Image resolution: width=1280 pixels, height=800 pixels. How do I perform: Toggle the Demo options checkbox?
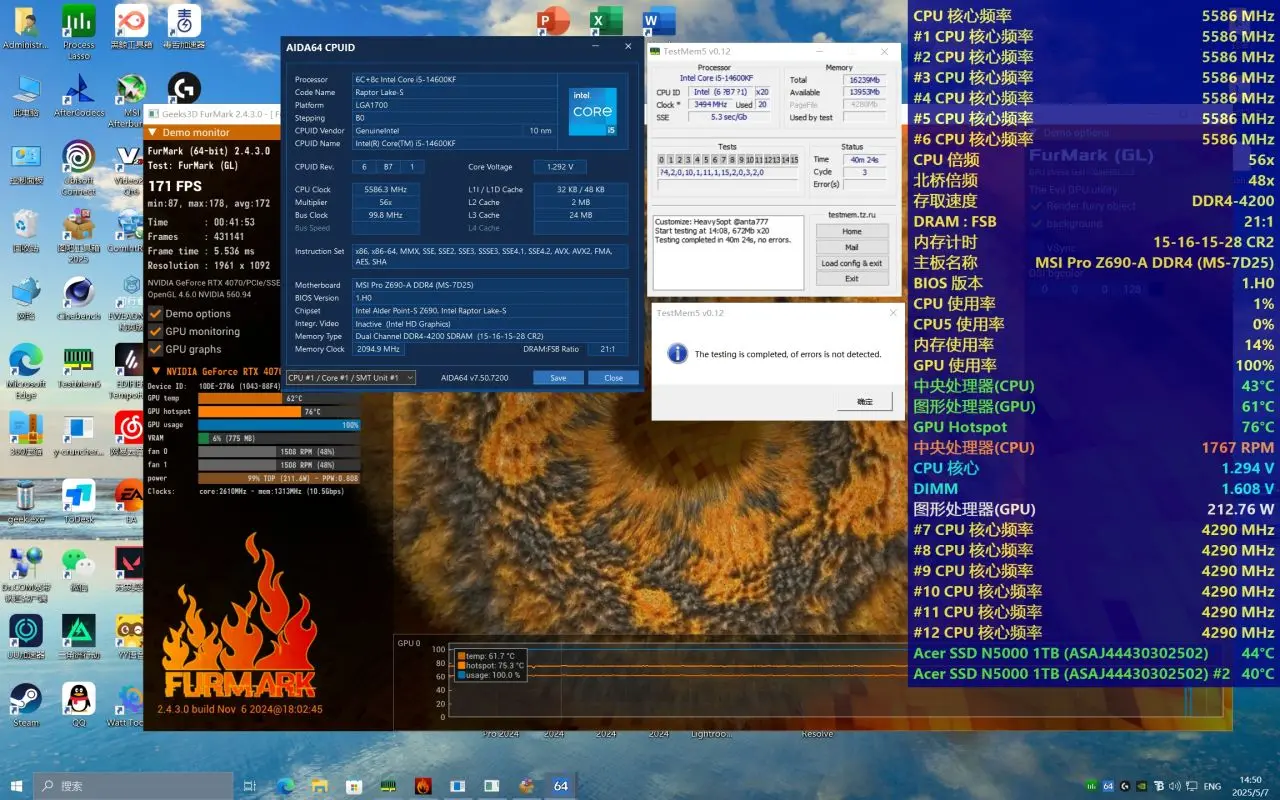[155, 313]
